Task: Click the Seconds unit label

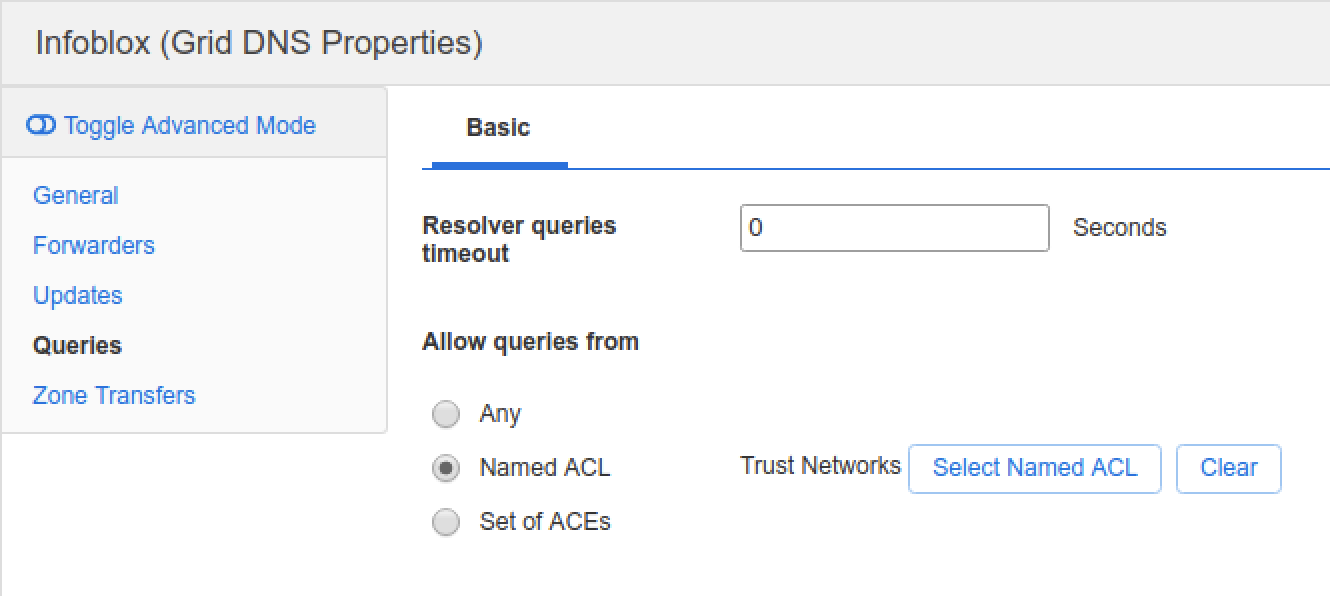Action: click(x=1119, y=228)
